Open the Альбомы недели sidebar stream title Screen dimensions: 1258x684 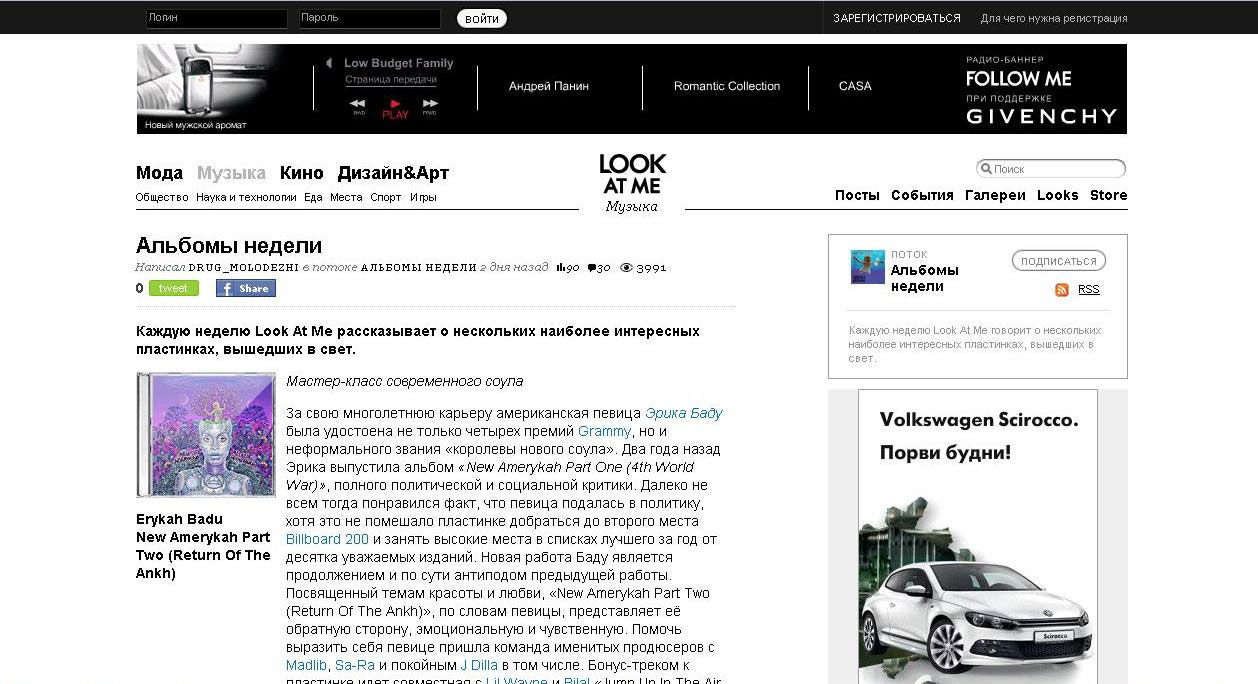[924, 278]
